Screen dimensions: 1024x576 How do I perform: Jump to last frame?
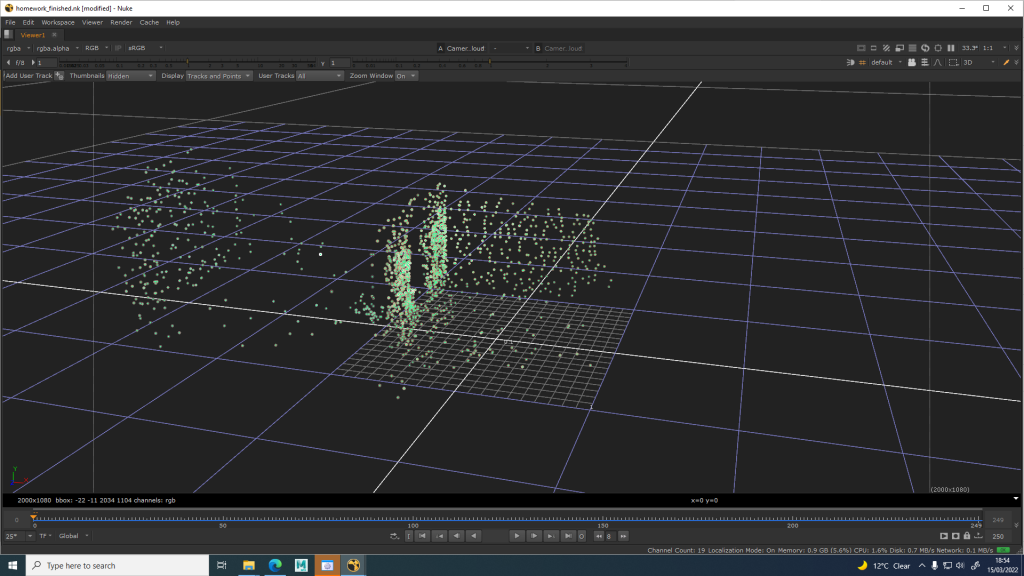[x=568, y=536]
